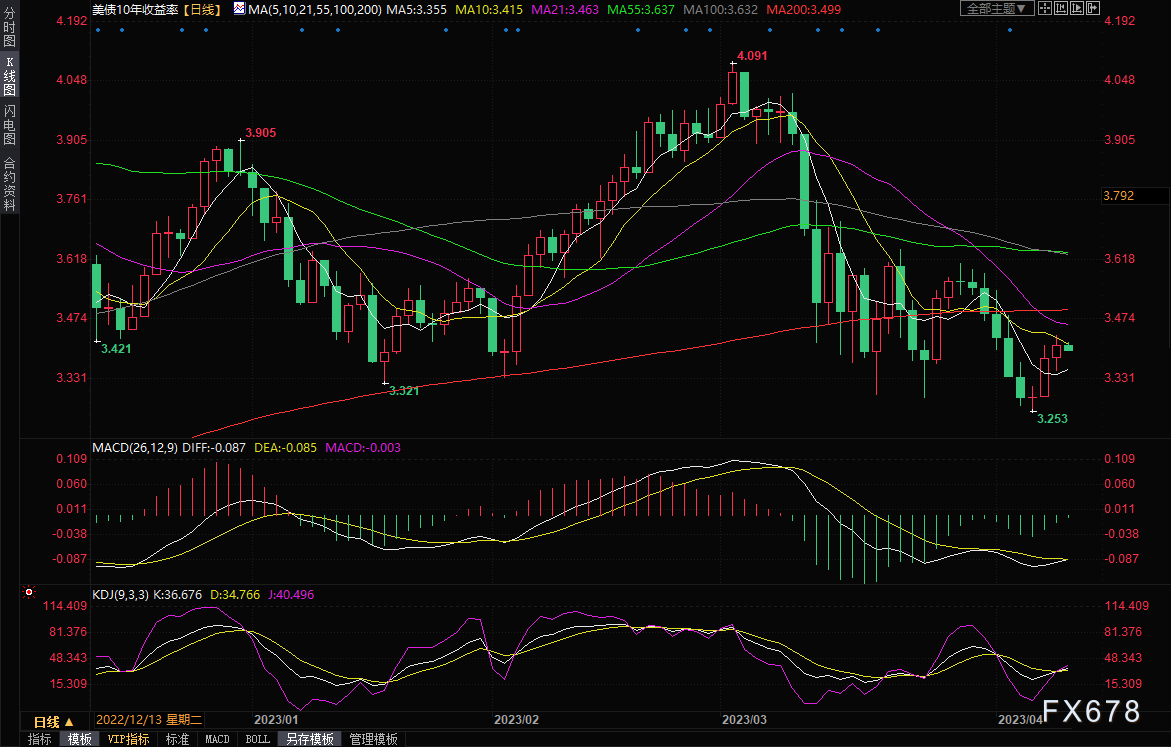Click 管理模板 button
1171x747 pixels.
click(x=373, y=740)
